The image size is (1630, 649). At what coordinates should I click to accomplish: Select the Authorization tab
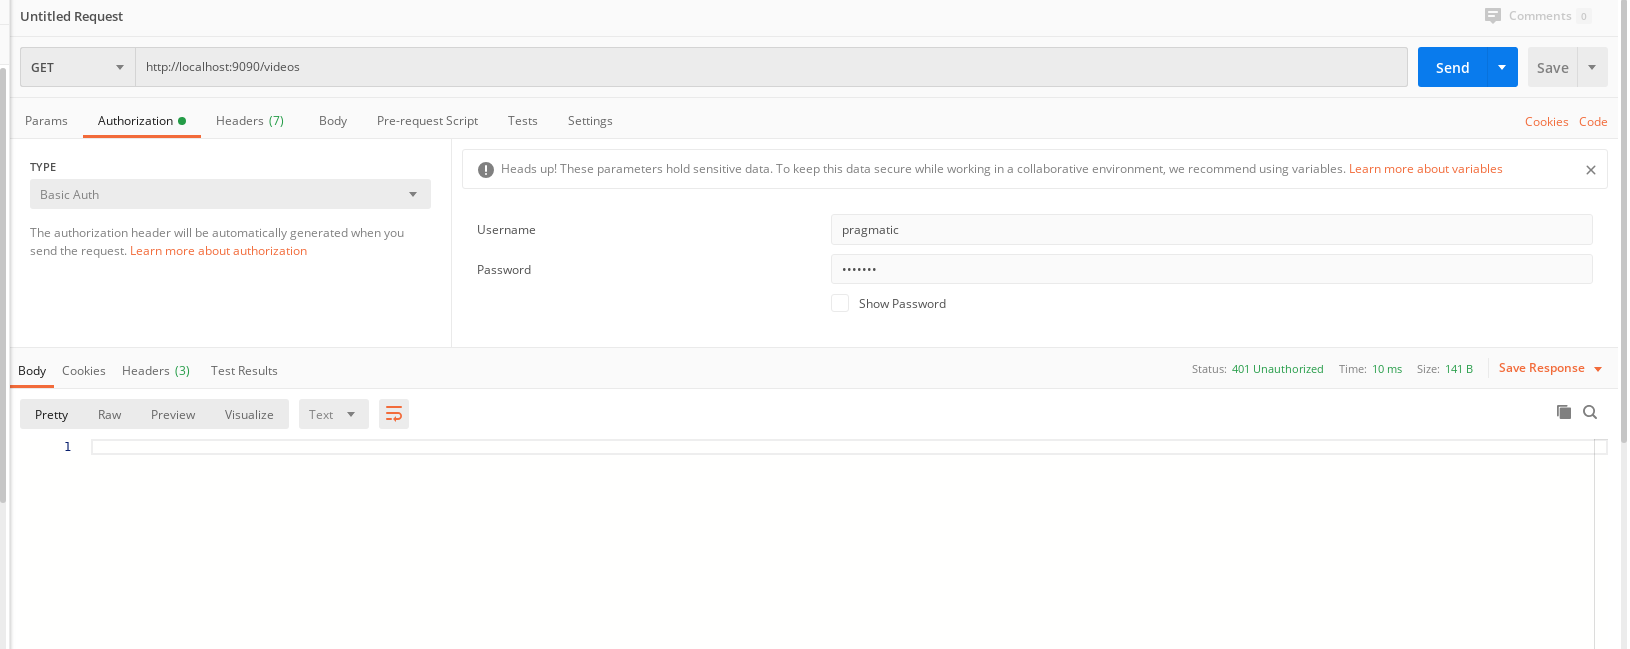[142, 121]
